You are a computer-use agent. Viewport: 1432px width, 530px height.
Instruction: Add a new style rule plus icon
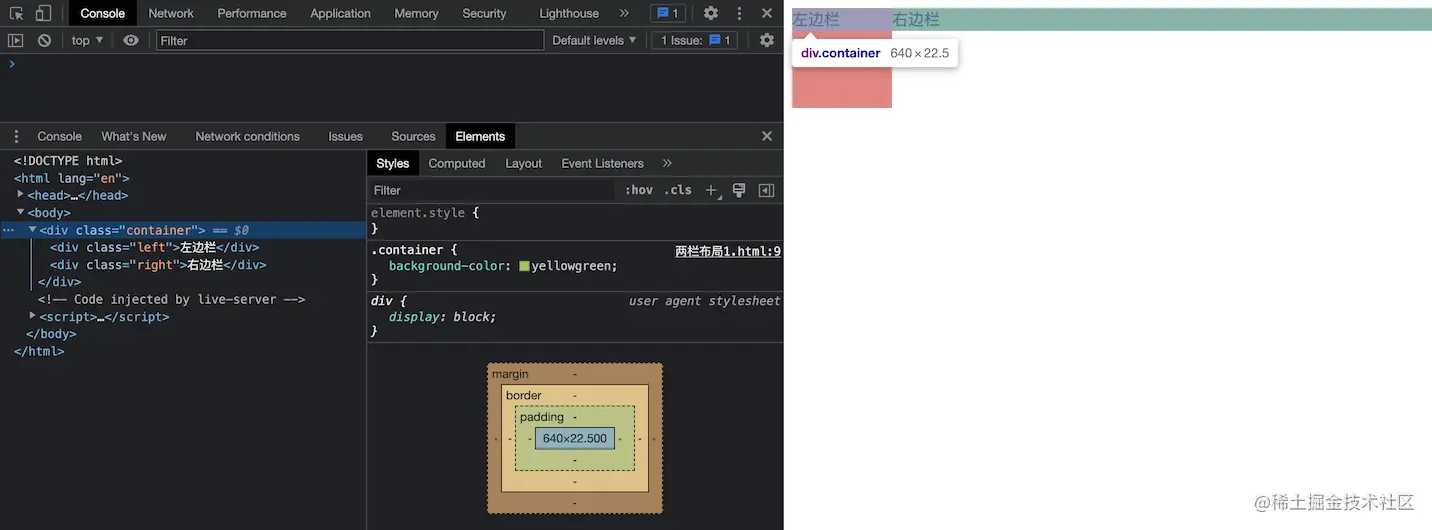click(712, 190)
